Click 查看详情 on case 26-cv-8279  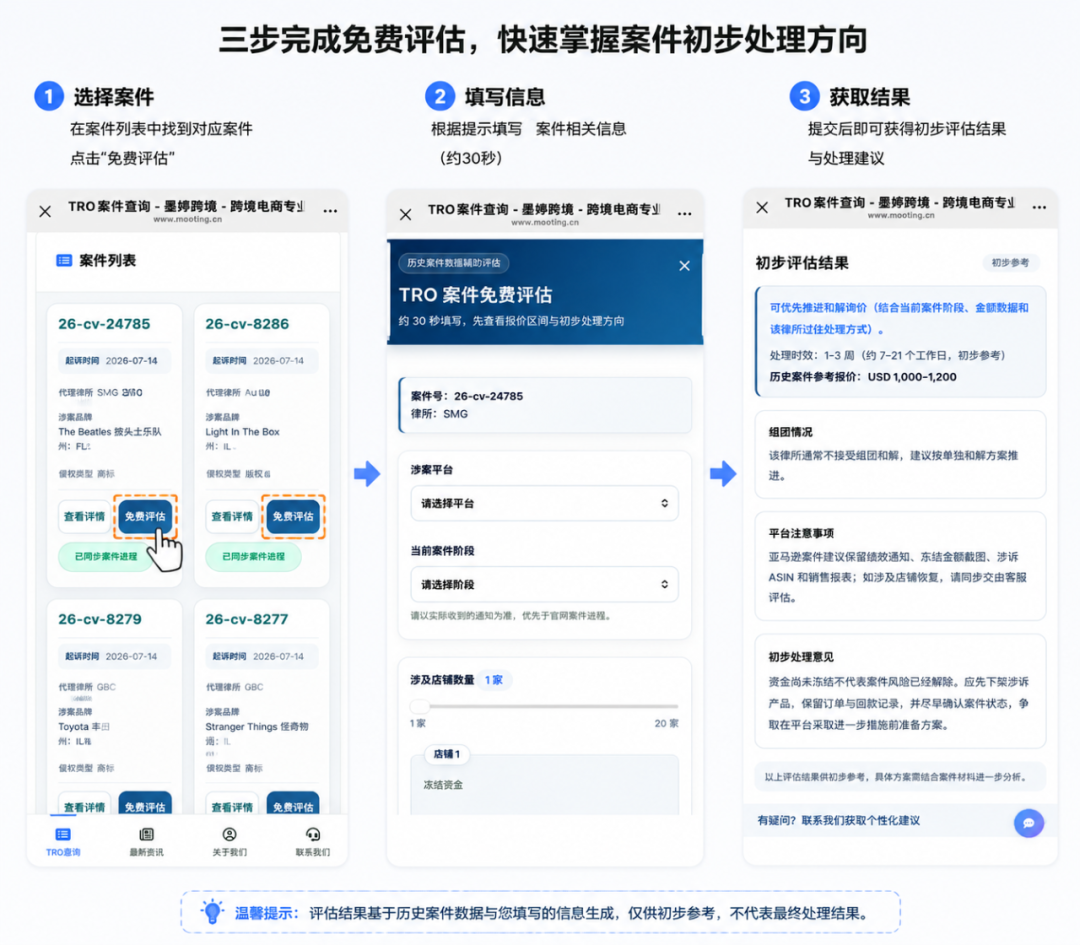[x=84, y=804]
